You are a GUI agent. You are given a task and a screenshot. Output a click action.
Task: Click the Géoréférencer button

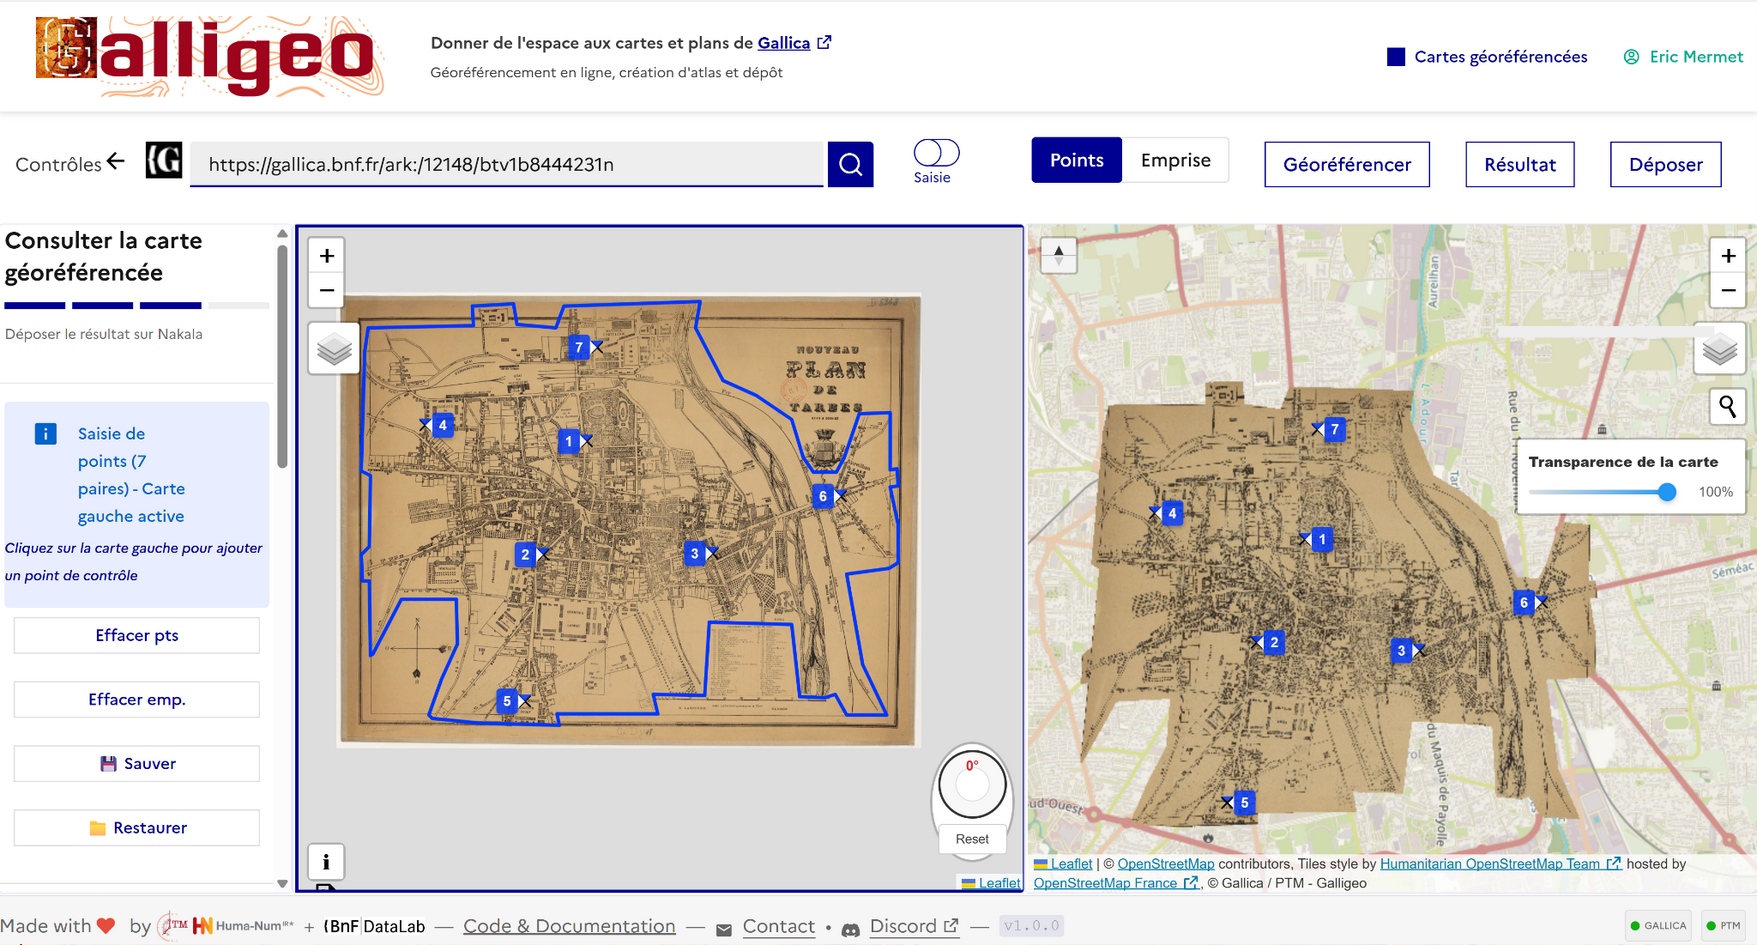coord(1346,164)
